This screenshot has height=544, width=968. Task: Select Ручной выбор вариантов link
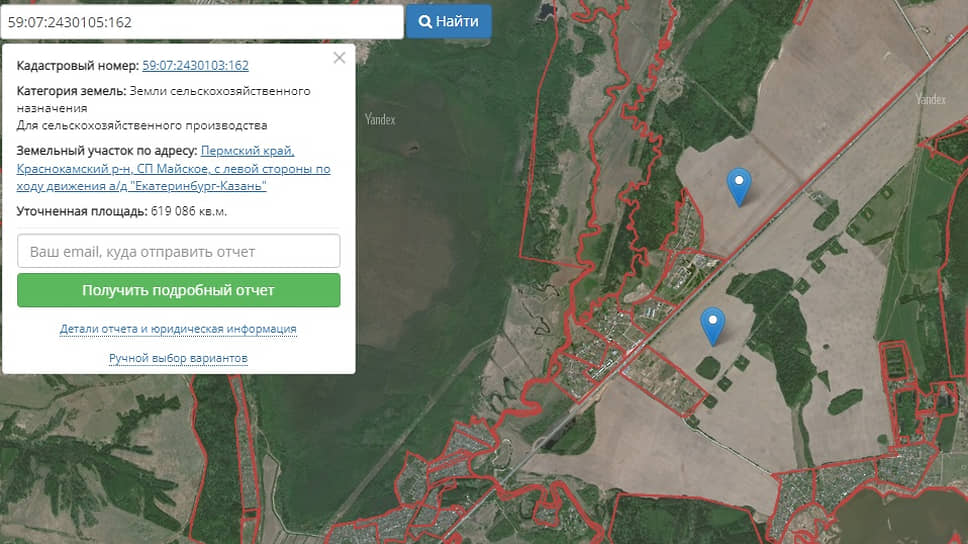click(178, 358)
